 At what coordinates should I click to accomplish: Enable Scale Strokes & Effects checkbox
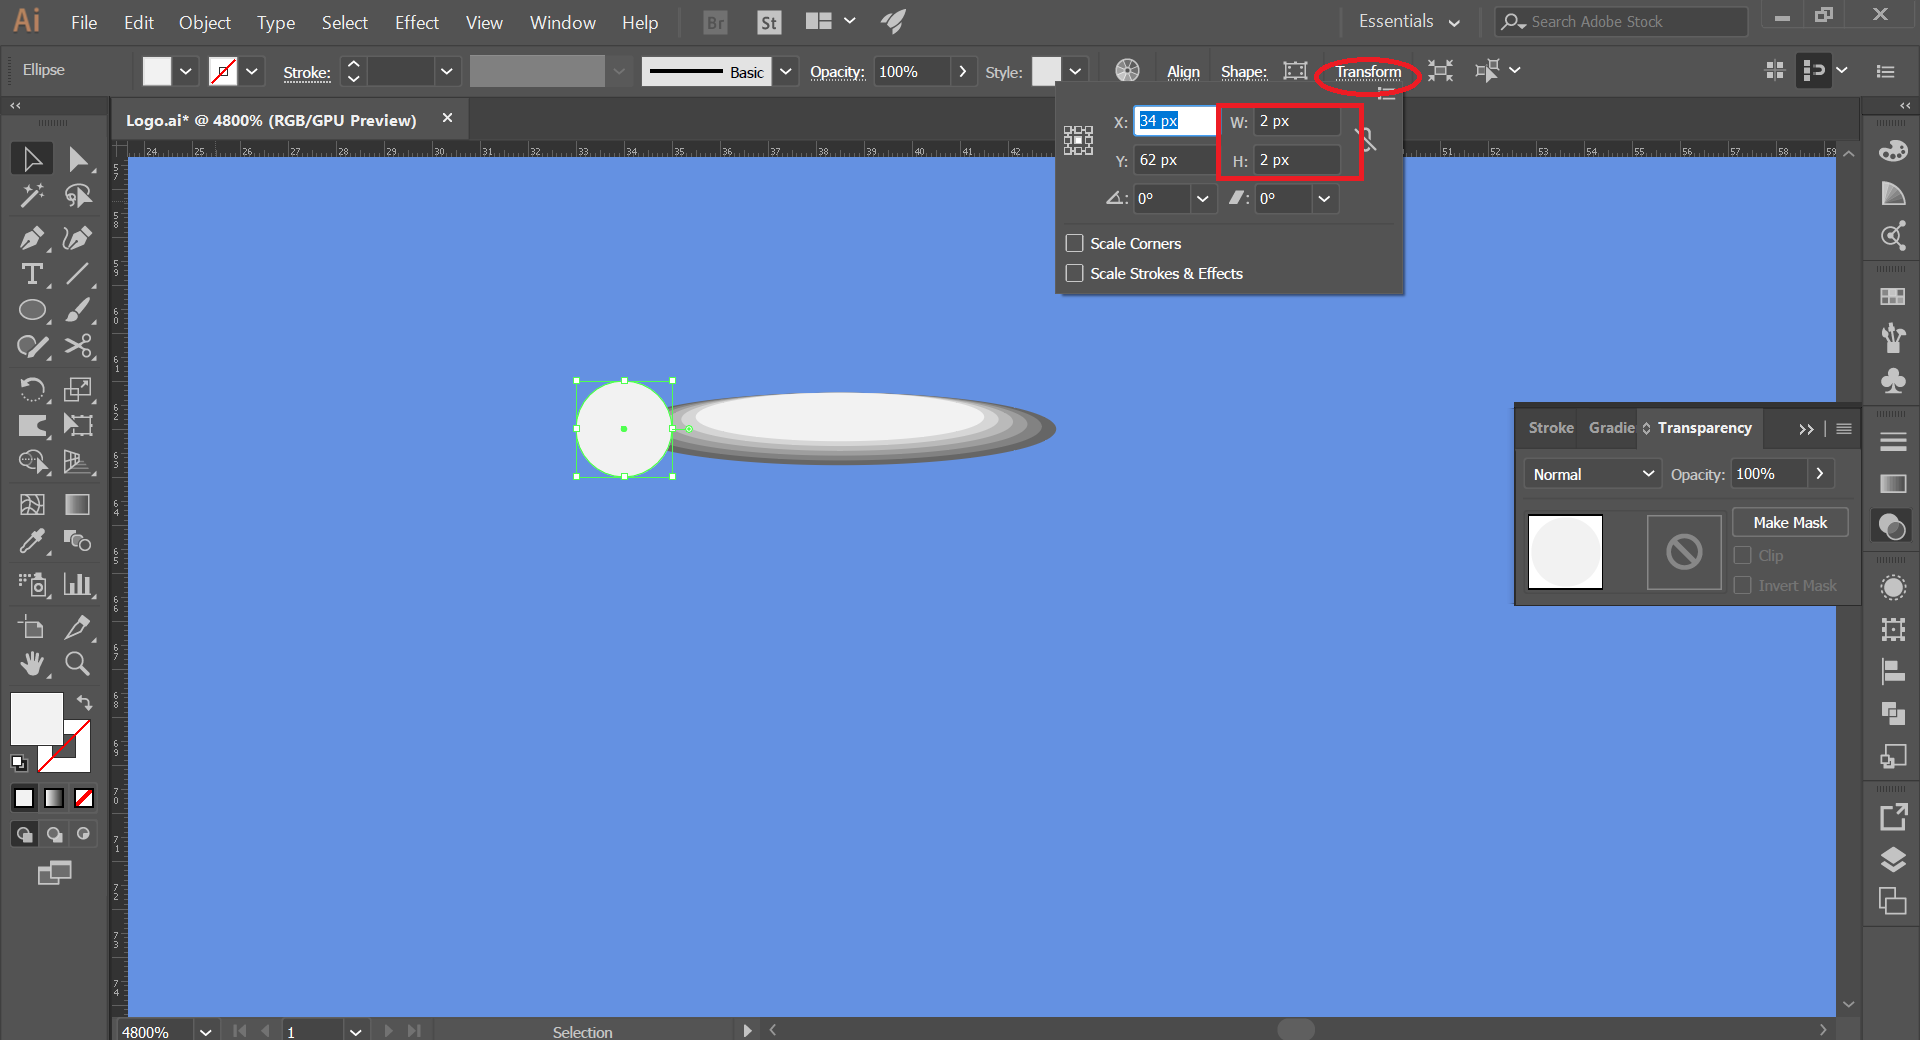pyautogui.click(x=1075, y=273)
